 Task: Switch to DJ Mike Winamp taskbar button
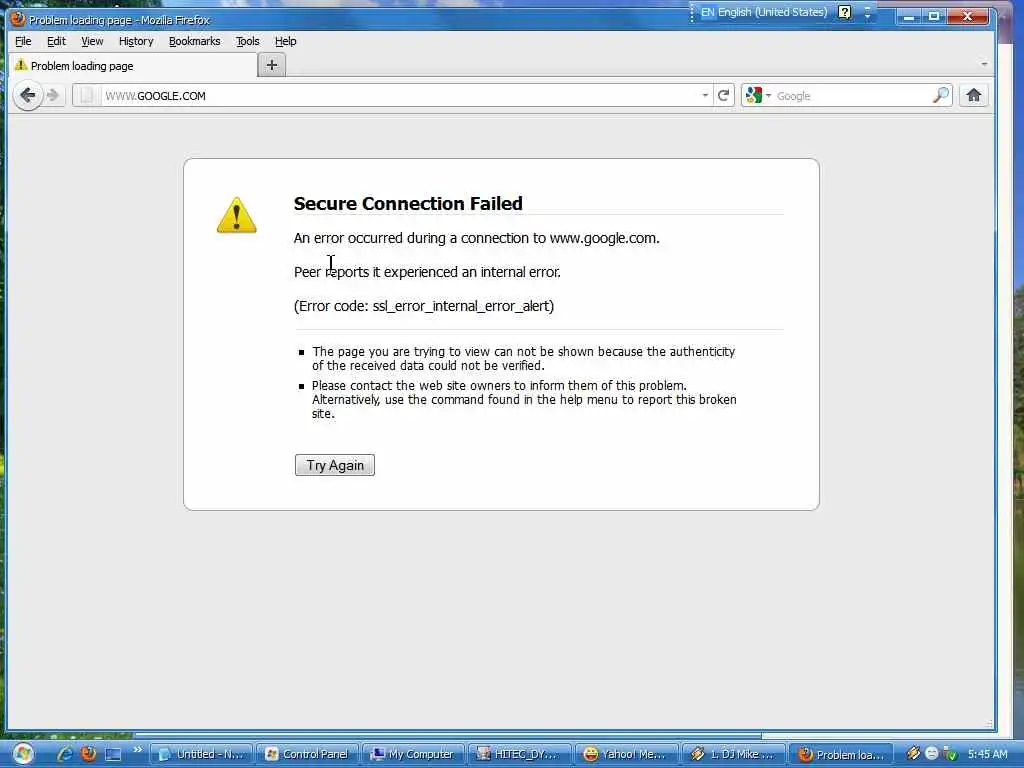[x=733, y=754]
